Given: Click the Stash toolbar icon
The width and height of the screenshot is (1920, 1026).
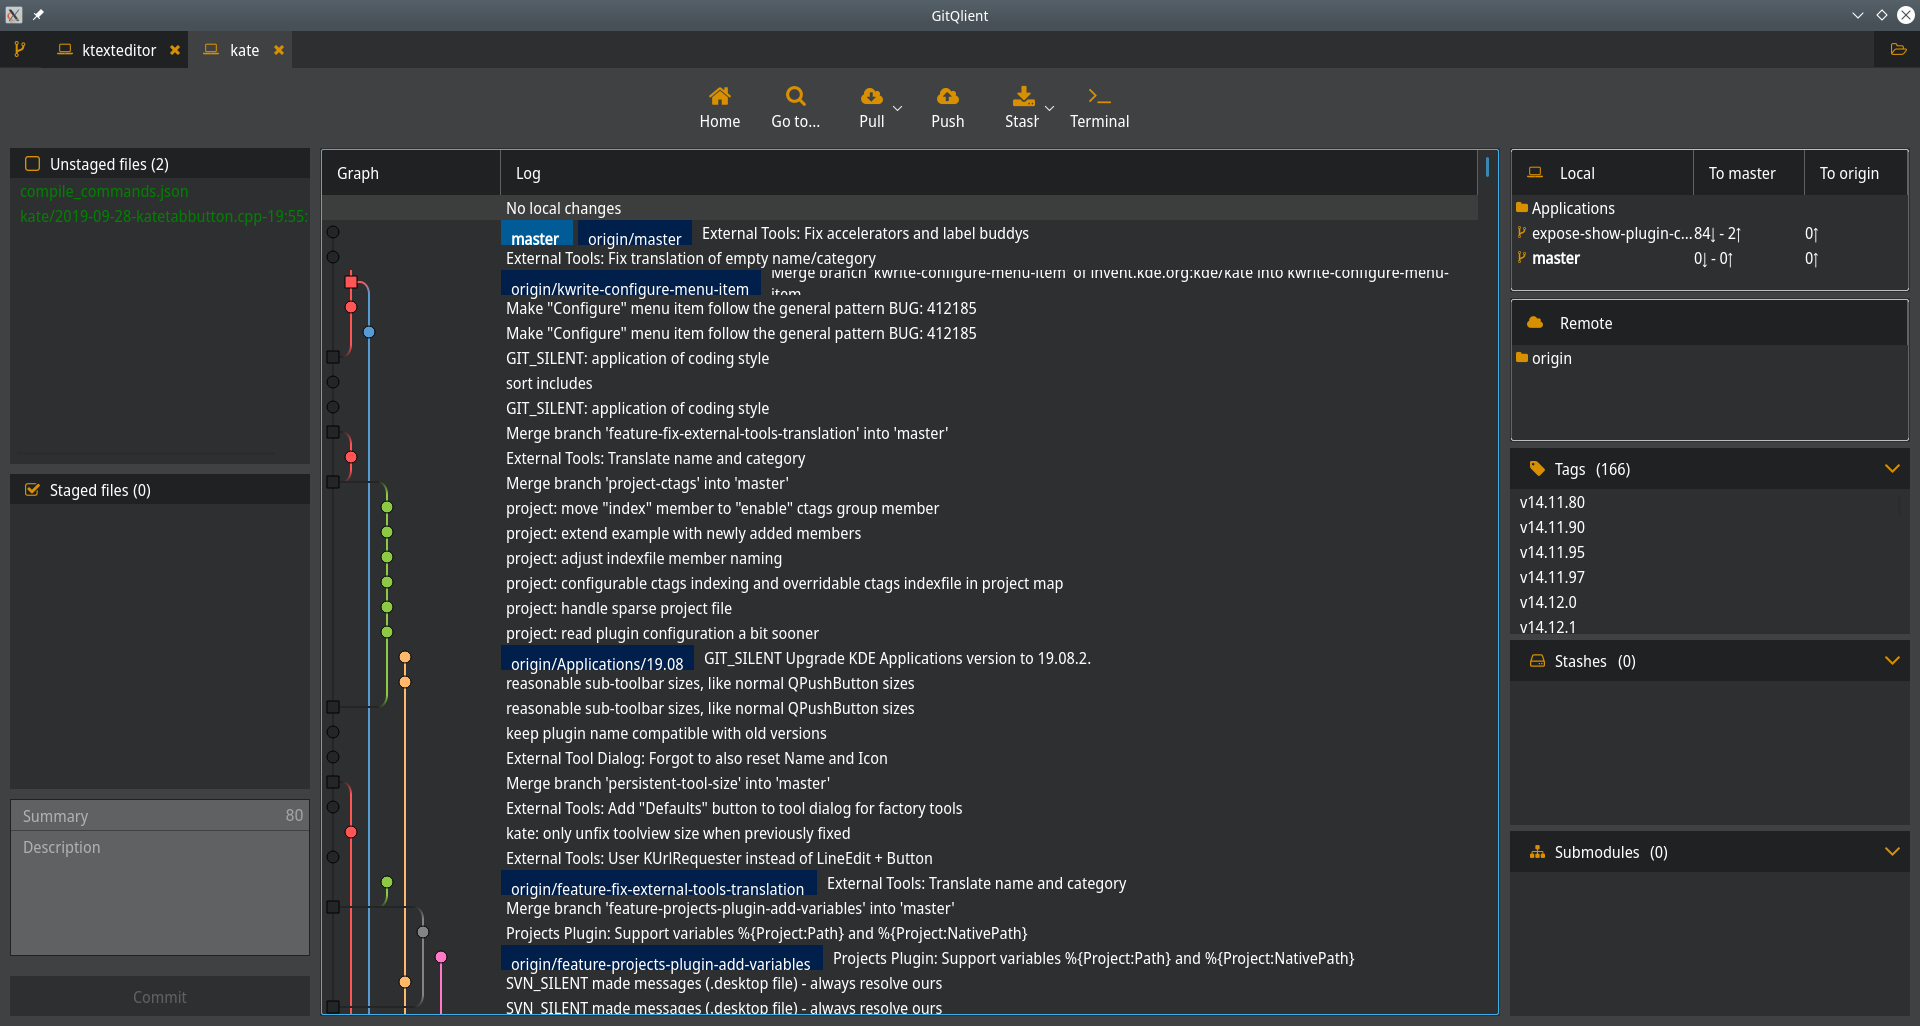Looking at the screenshot, I should [x=1023, y=96].
